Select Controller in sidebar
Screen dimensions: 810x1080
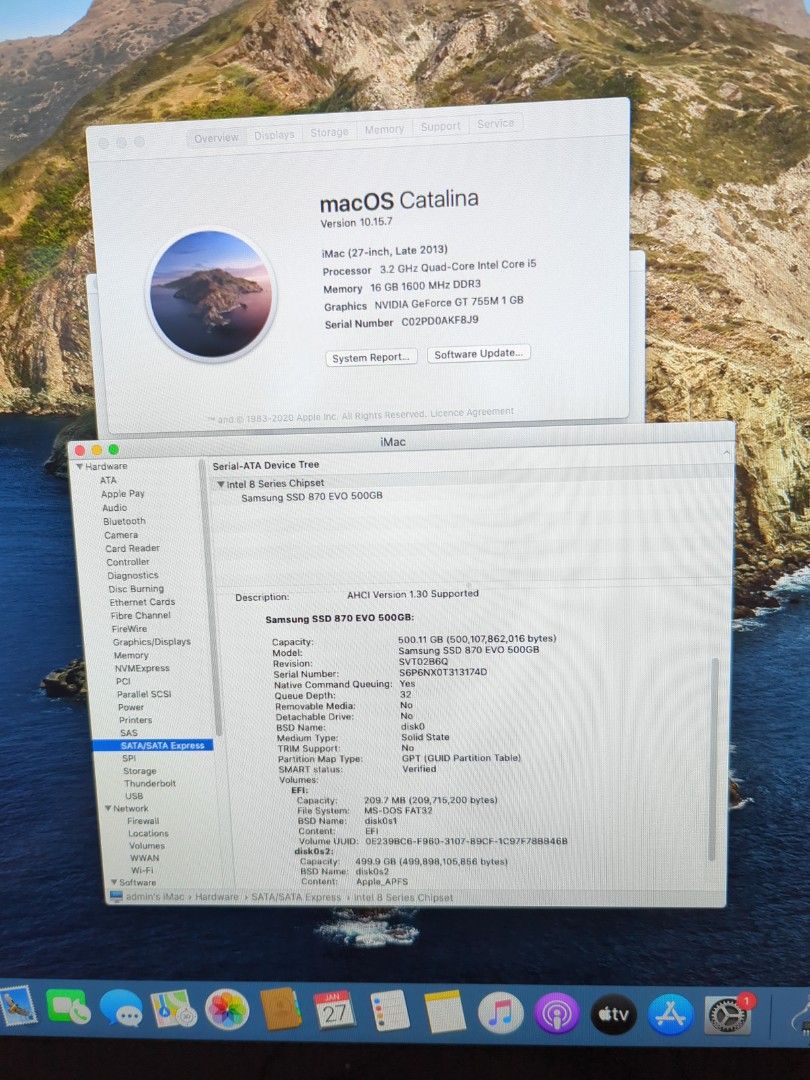[127, 562]
